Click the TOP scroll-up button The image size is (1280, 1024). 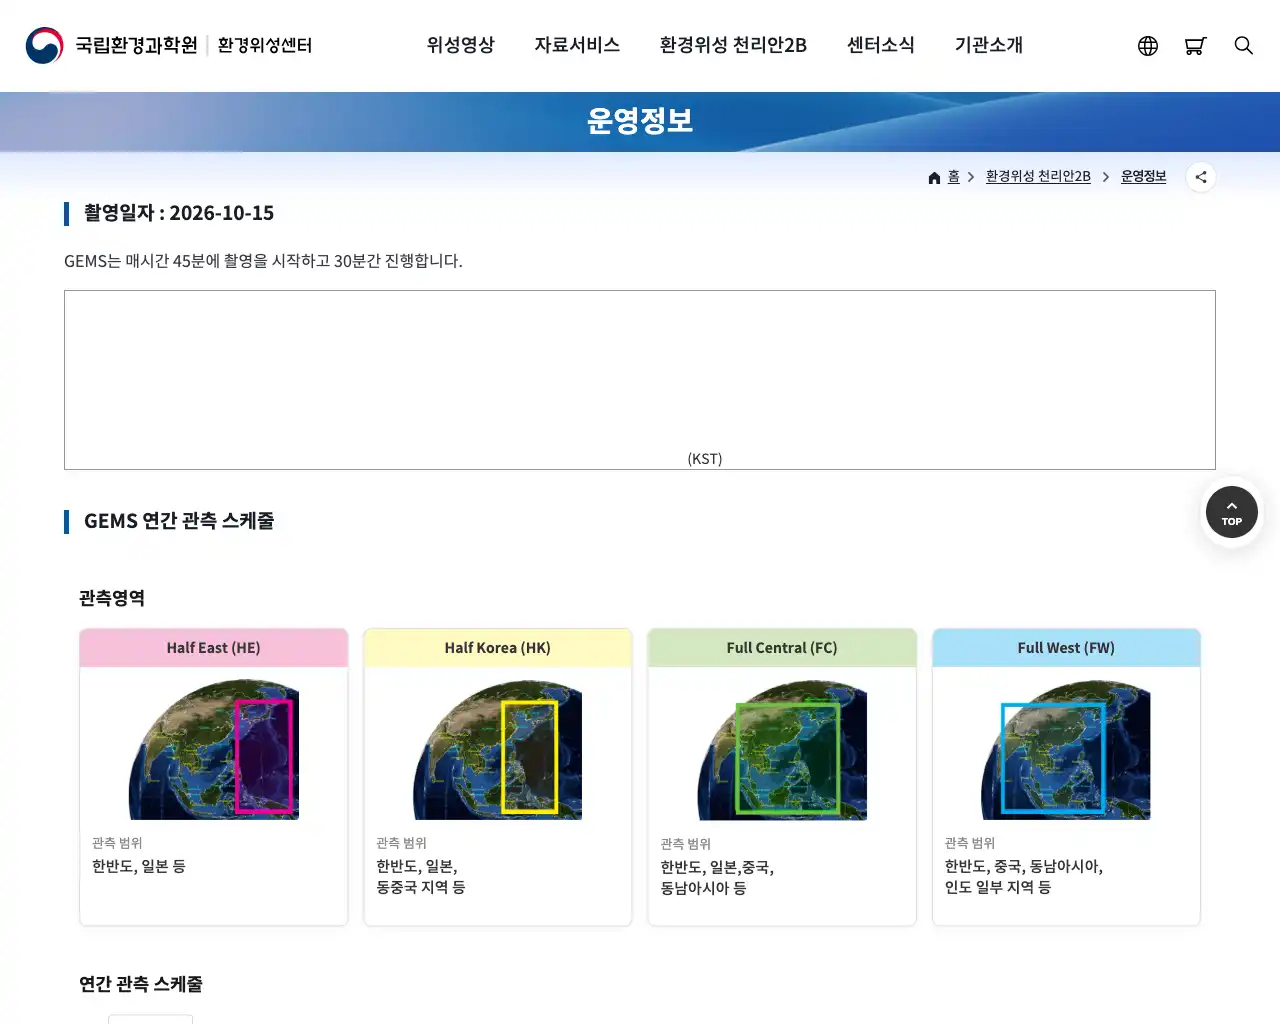click(1232, 512)
